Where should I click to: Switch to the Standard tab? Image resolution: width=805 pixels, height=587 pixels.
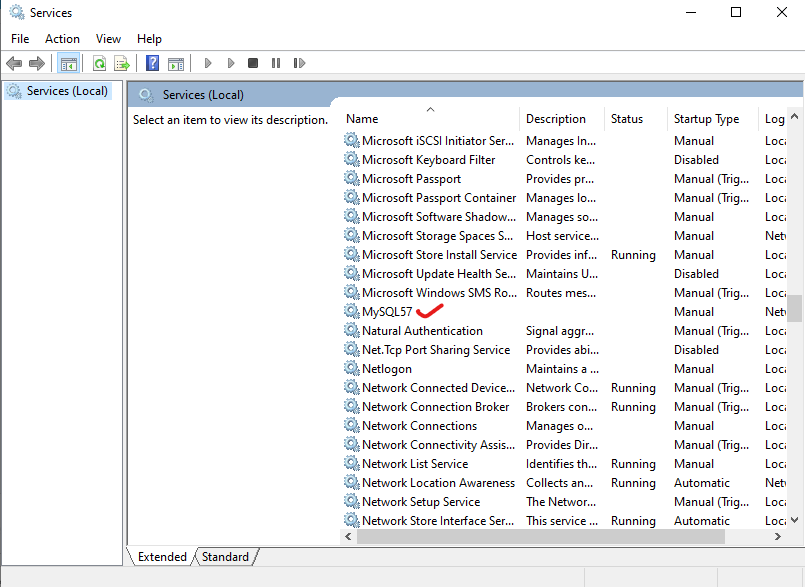pos(225,557)
